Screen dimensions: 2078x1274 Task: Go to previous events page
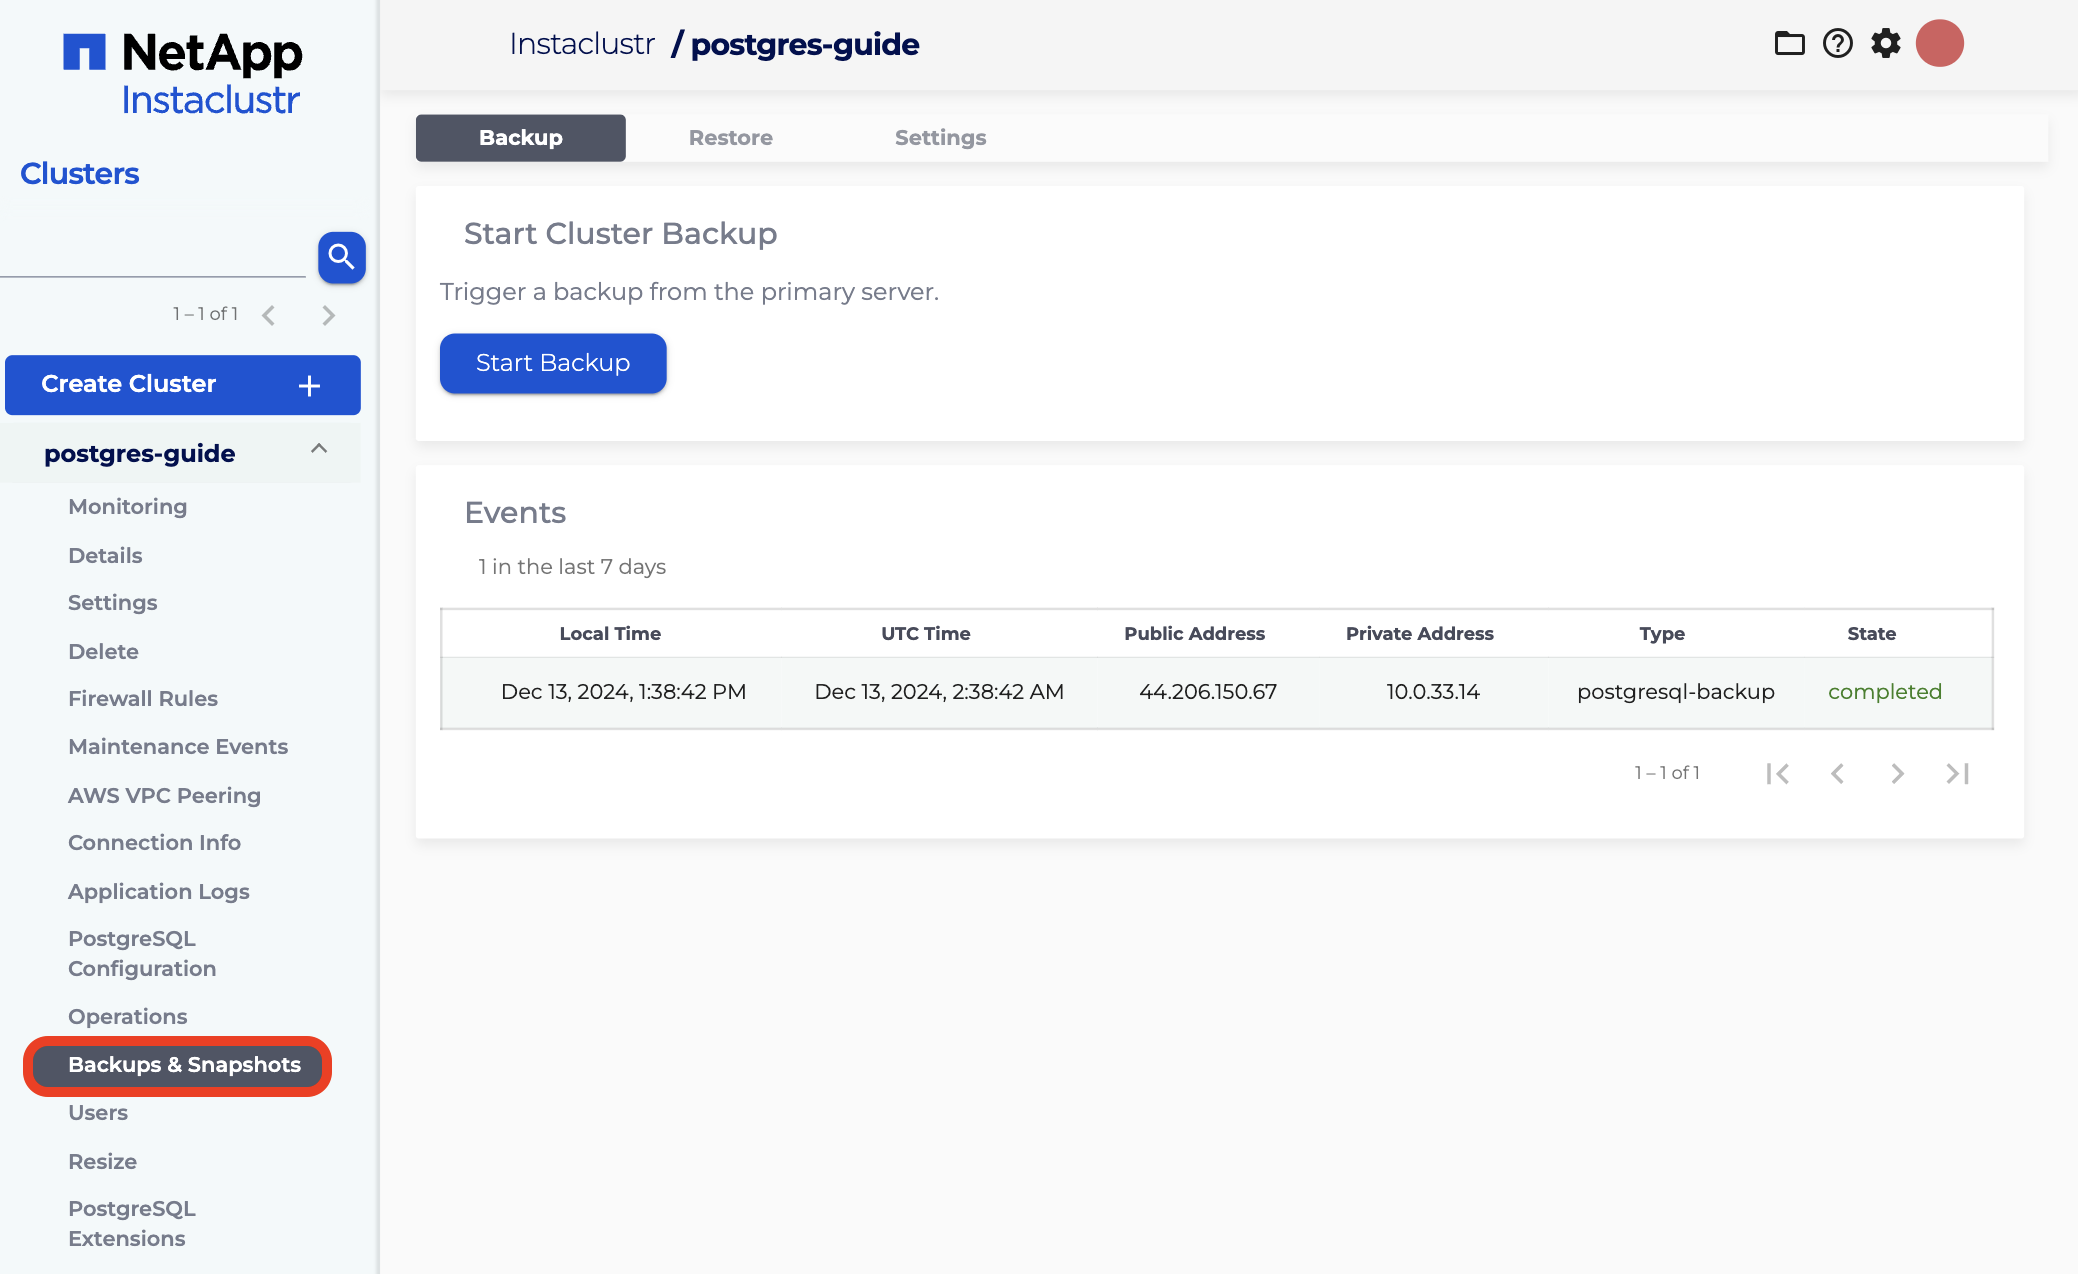(1837, 773)
